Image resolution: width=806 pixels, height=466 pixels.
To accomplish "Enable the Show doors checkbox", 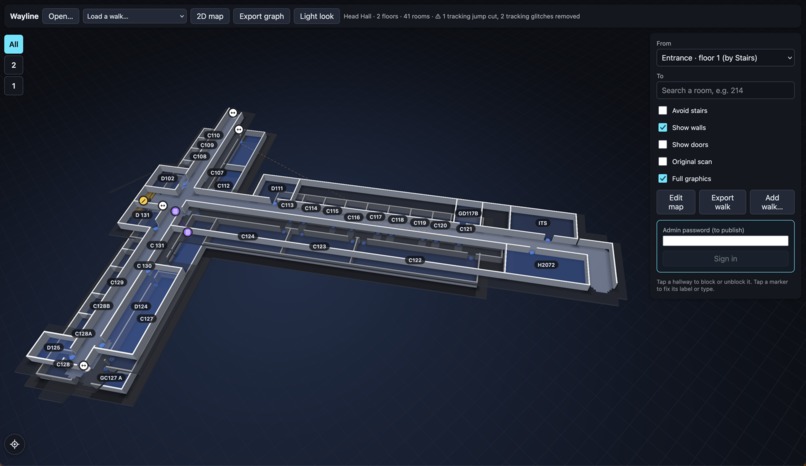I will [663, 144].
